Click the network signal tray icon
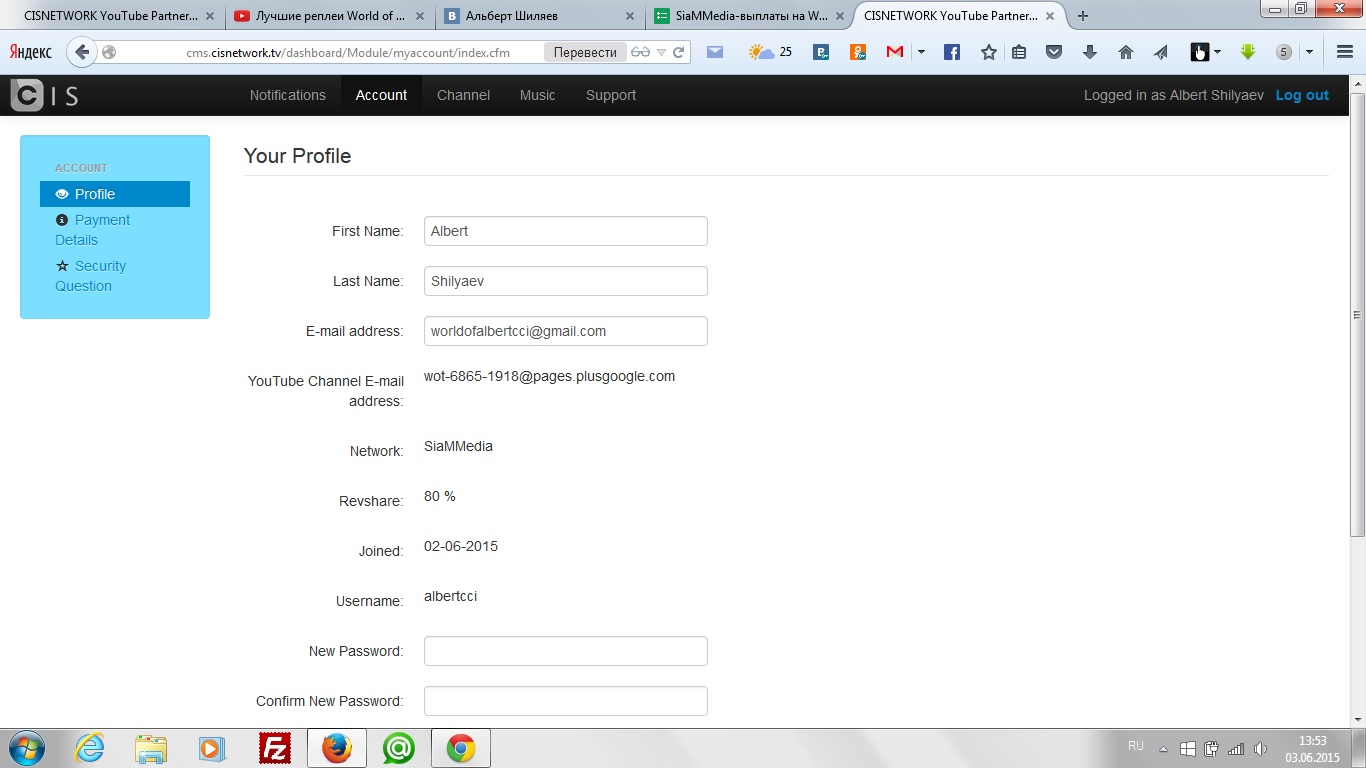The width and height of the screenshot is (1366, 768). [1236, 748]
